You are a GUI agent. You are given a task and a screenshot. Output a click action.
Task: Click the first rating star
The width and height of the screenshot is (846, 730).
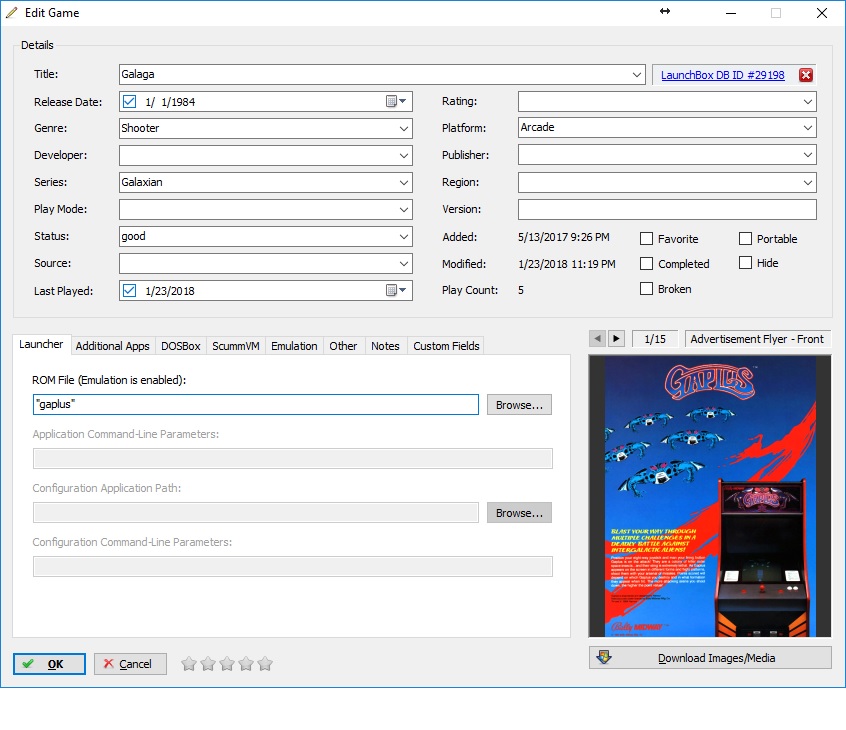189,664
